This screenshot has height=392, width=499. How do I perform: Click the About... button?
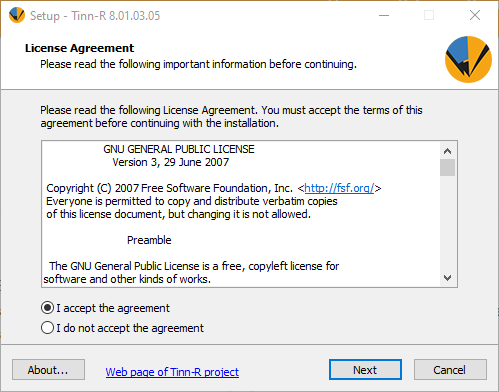click(48, 370)
